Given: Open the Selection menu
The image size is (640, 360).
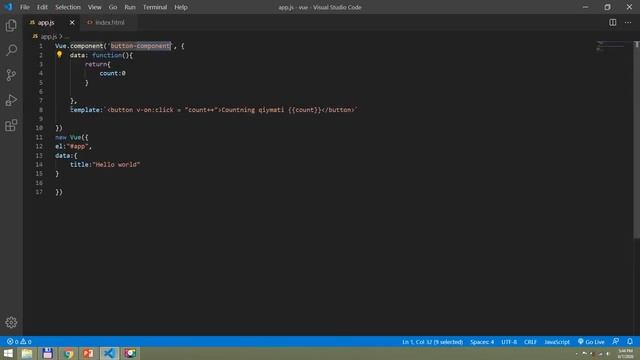Looking at the screenshot, I should click(68, 7).
